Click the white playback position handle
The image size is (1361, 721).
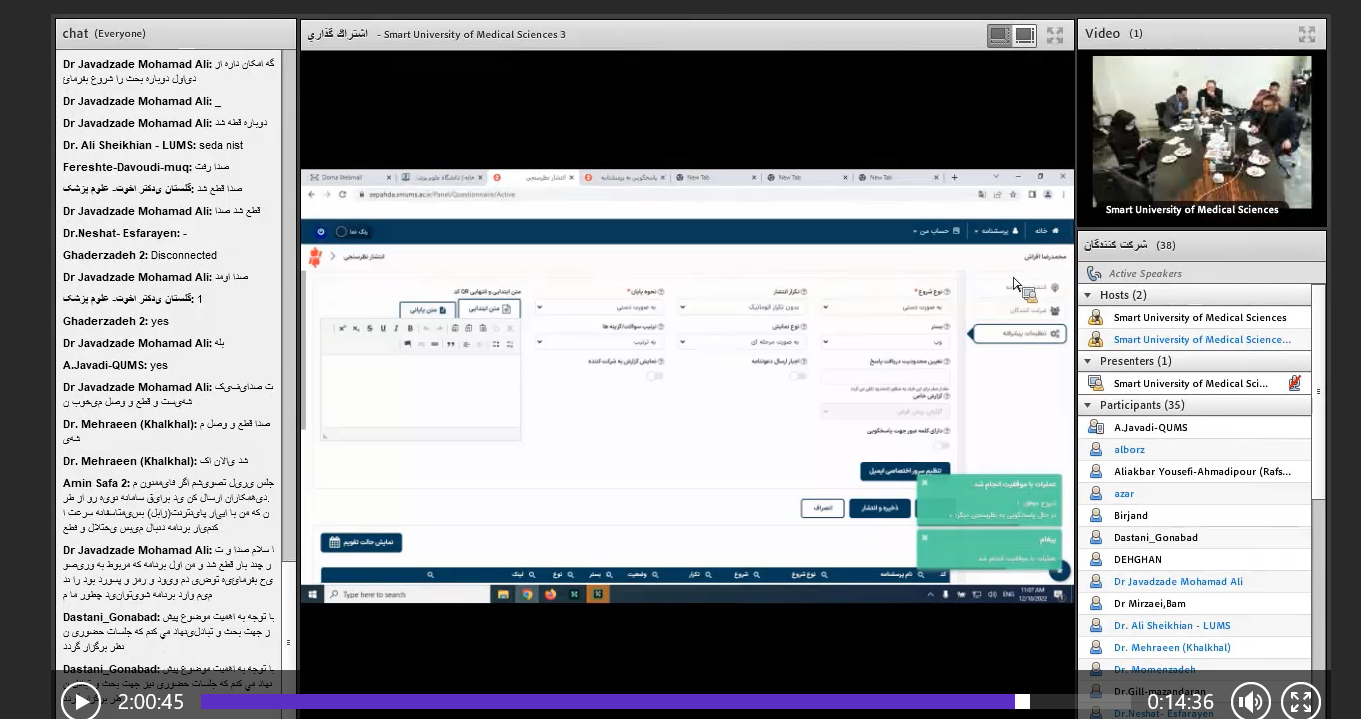(1022, 702)
